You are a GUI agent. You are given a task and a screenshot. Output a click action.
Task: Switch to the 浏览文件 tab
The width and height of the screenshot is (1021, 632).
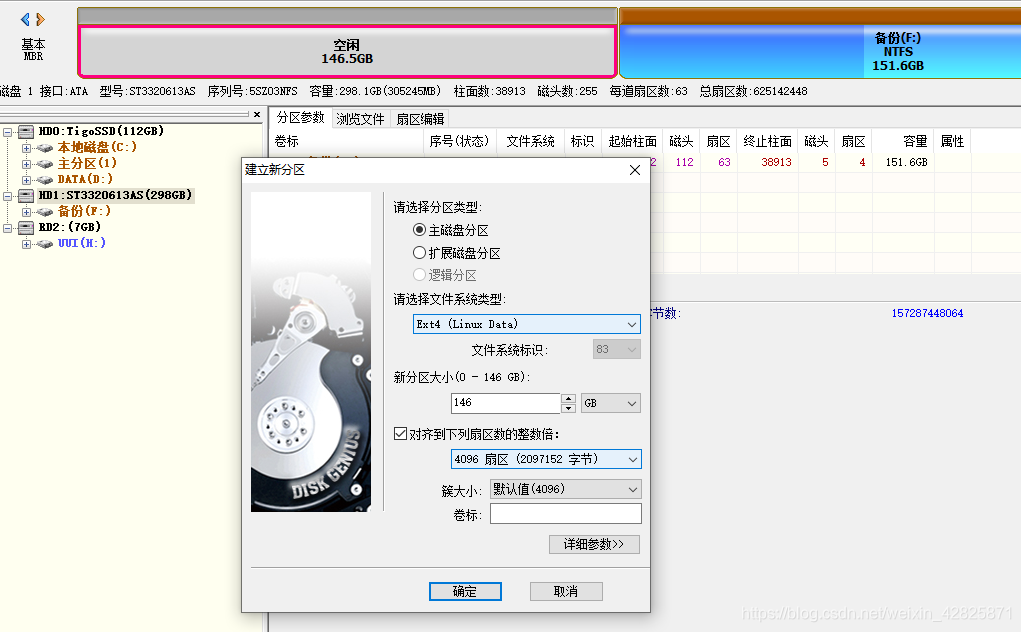[x=361, y=119]
